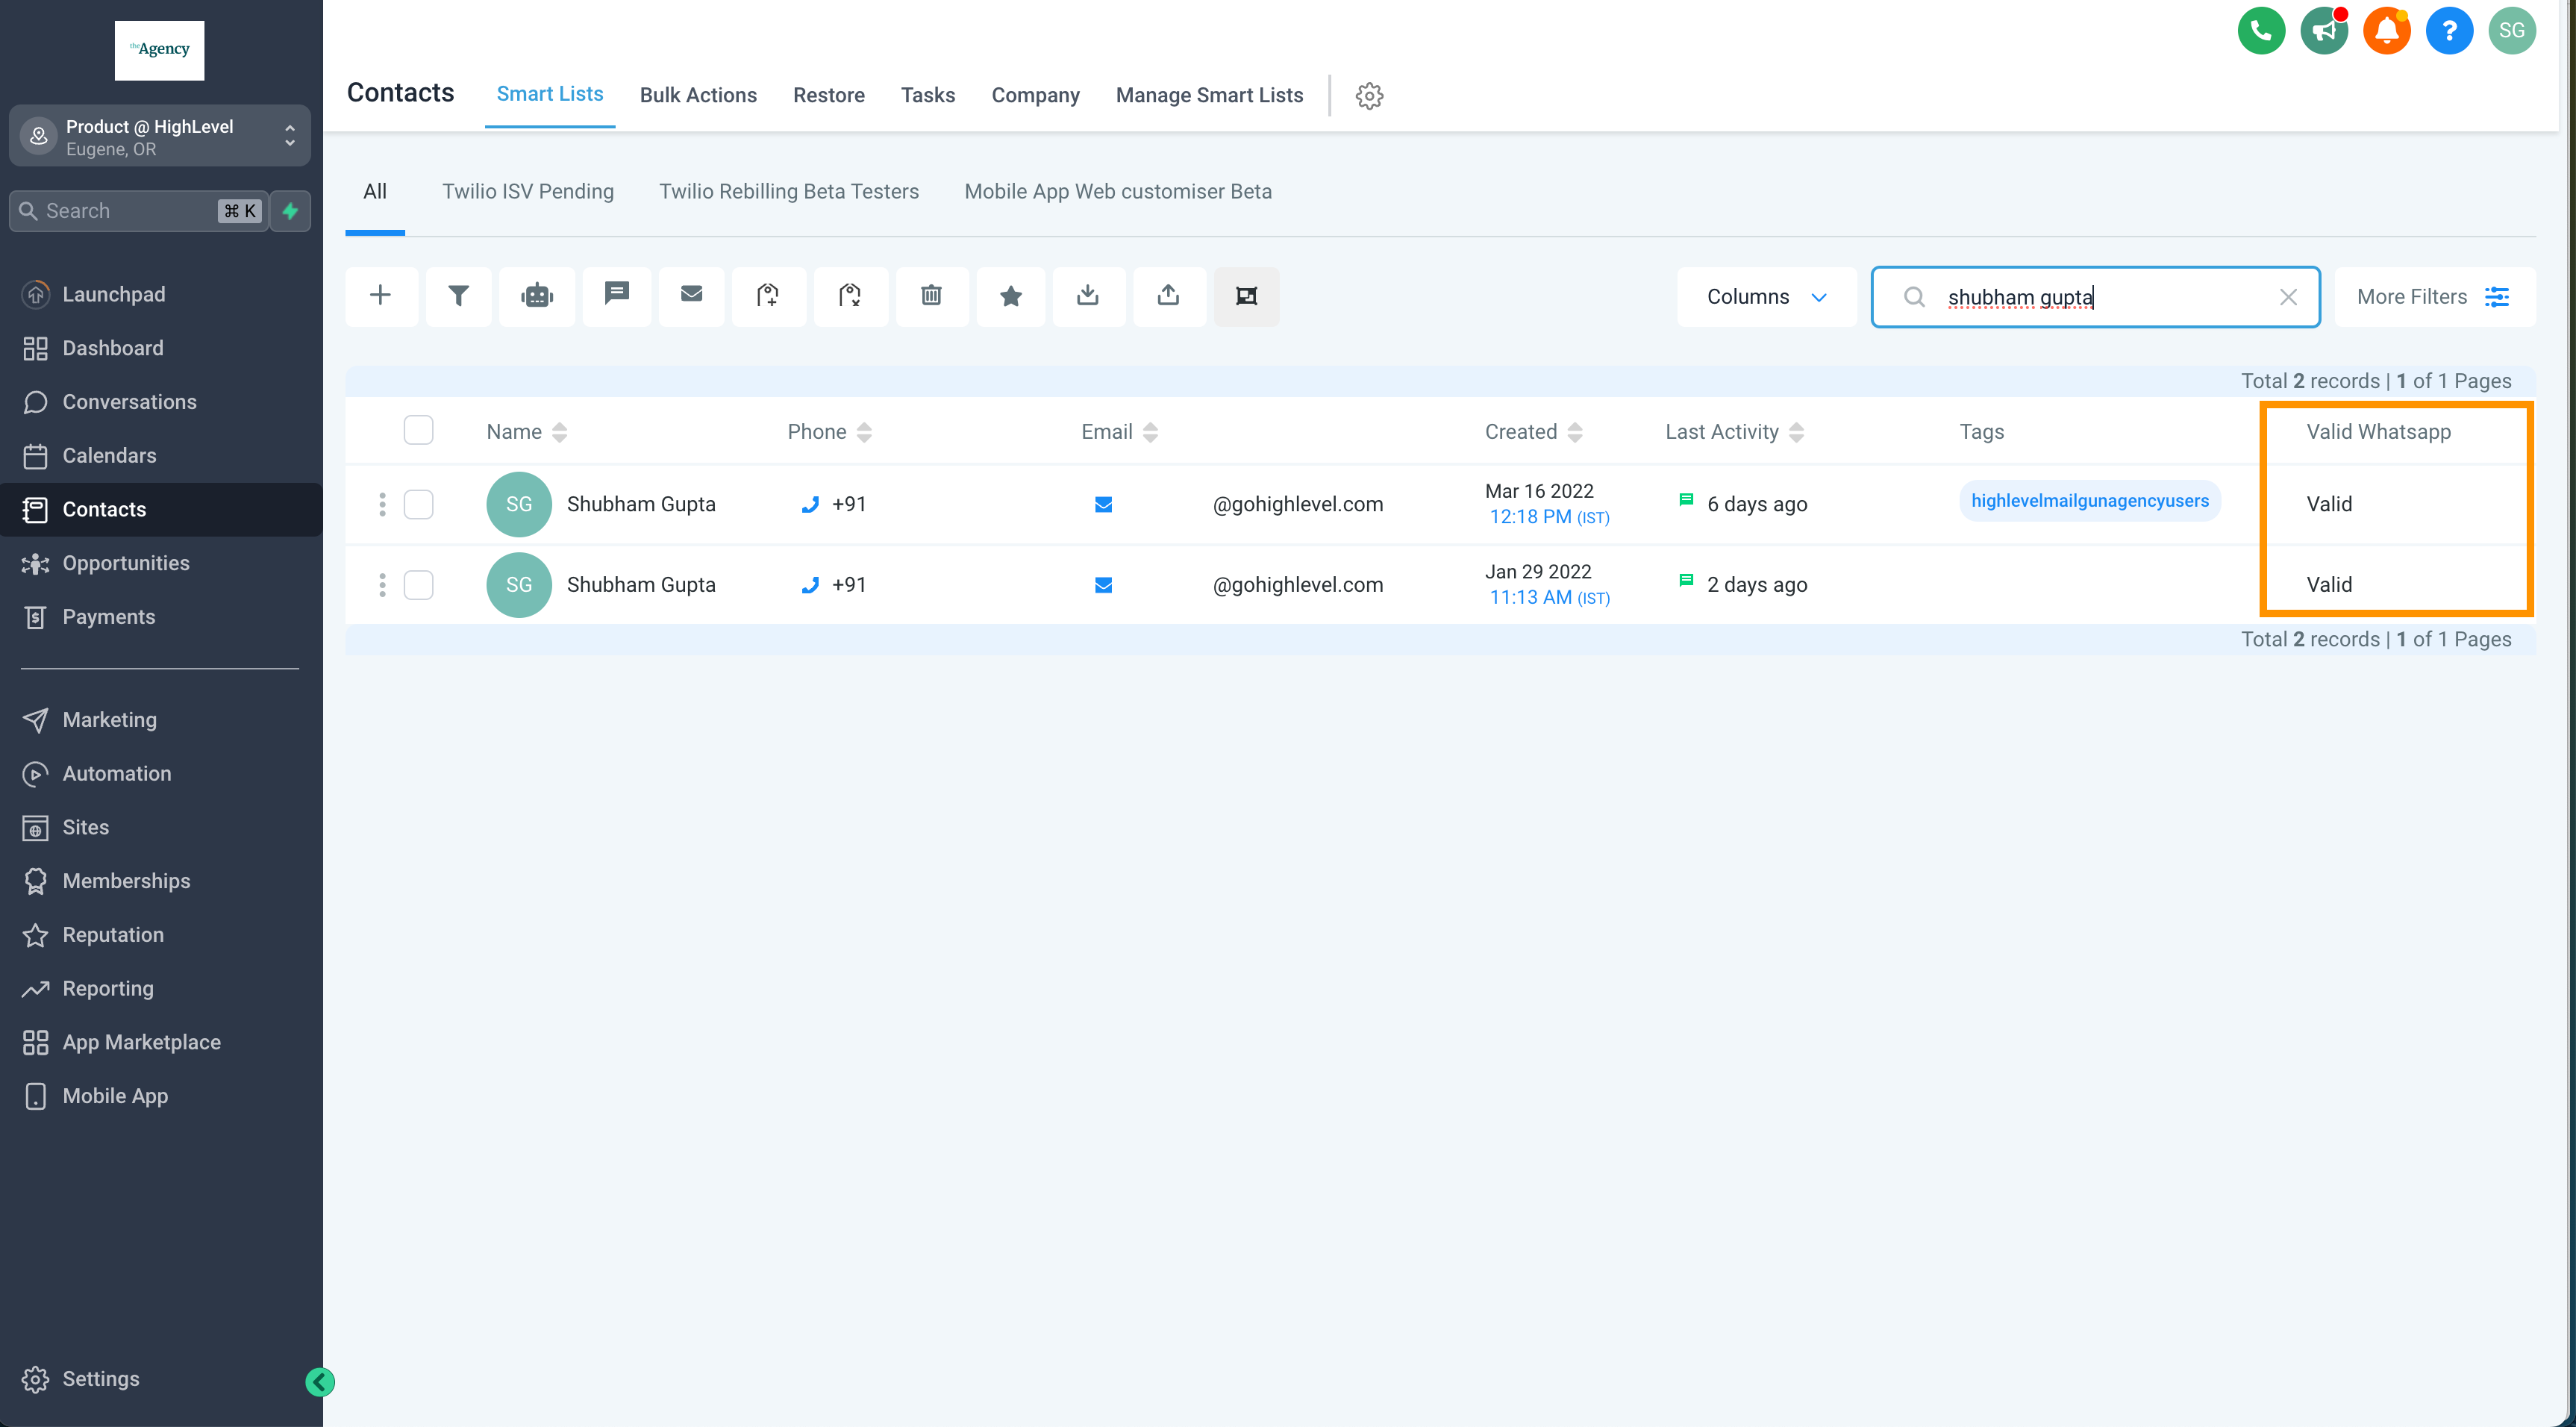Select Twilio ISV Pending list
The image size is (2576, 1427).
pyautogui.click(x=528, y=192)
